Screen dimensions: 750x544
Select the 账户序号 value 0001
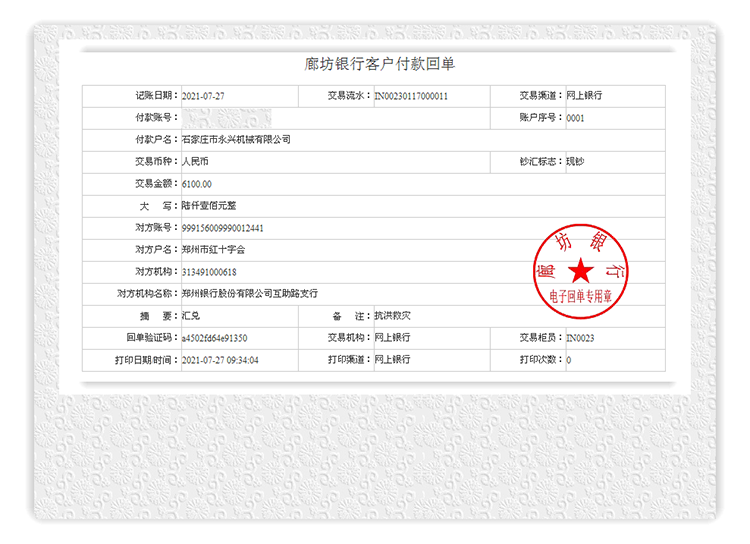(575, 118)
